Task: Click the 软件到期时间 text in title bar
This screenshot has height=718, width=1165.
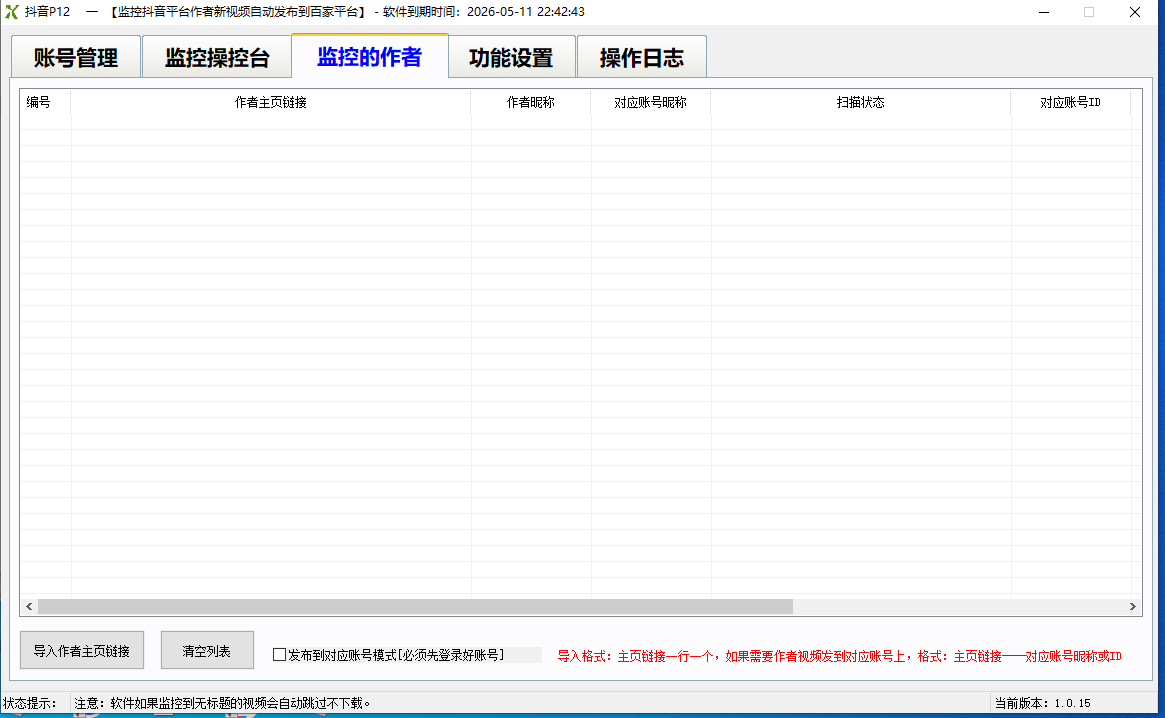Action: coord(484,12)
